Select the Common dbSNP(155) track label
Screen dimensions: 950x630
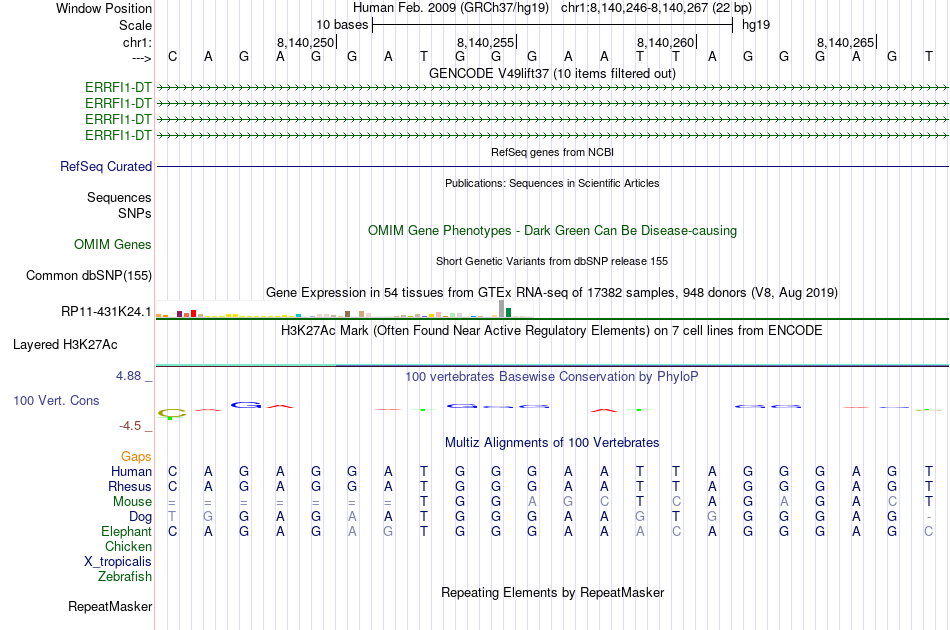coord(89,276)
